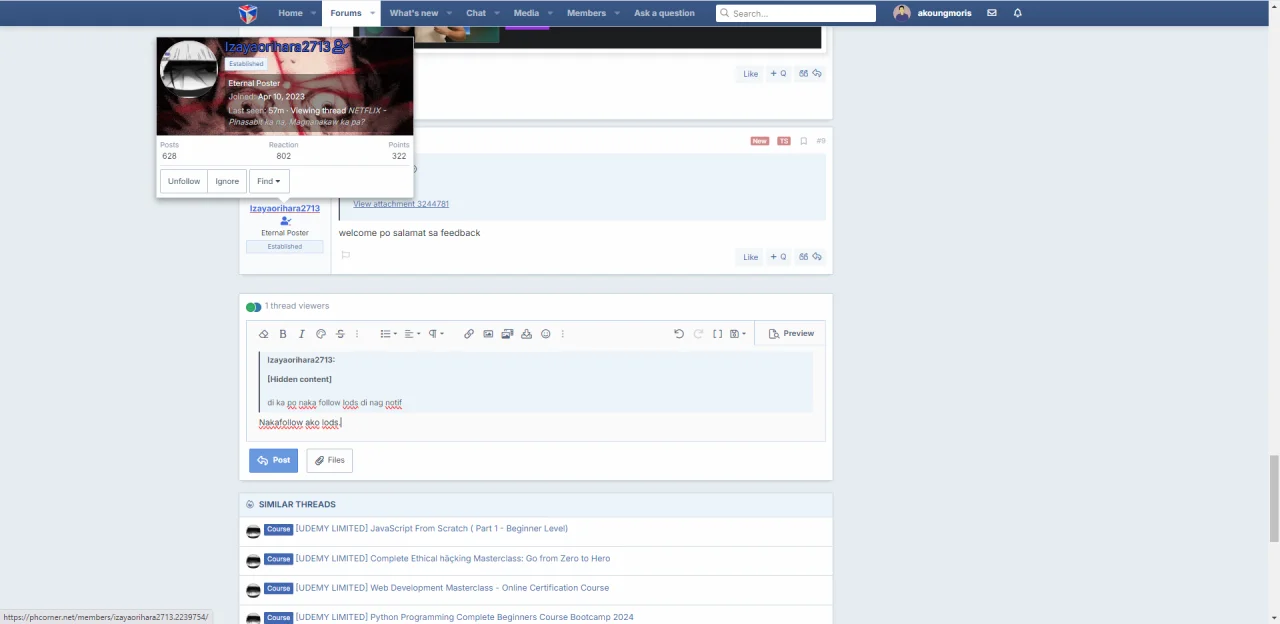Image resolution: width=1280 pixels, height=624 pixels.
Task: Open View attachment 3244781 link
Action: pos(401,204)
